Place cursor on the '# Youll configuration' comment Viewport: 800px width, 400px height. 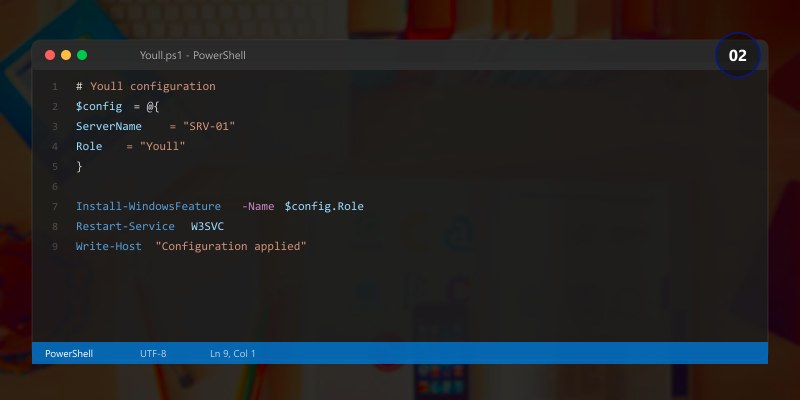tap(145, 86)
